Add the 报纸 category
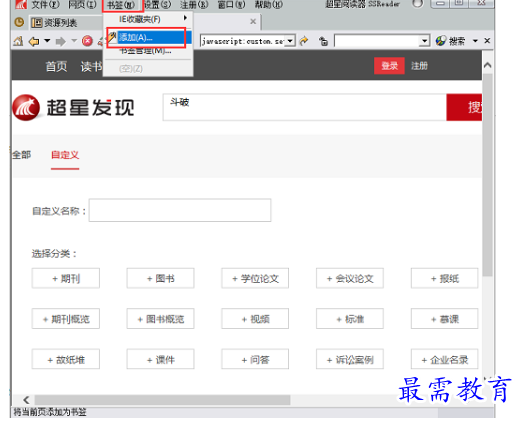Viewport: 520px width, 421px height. pos(445,278)
